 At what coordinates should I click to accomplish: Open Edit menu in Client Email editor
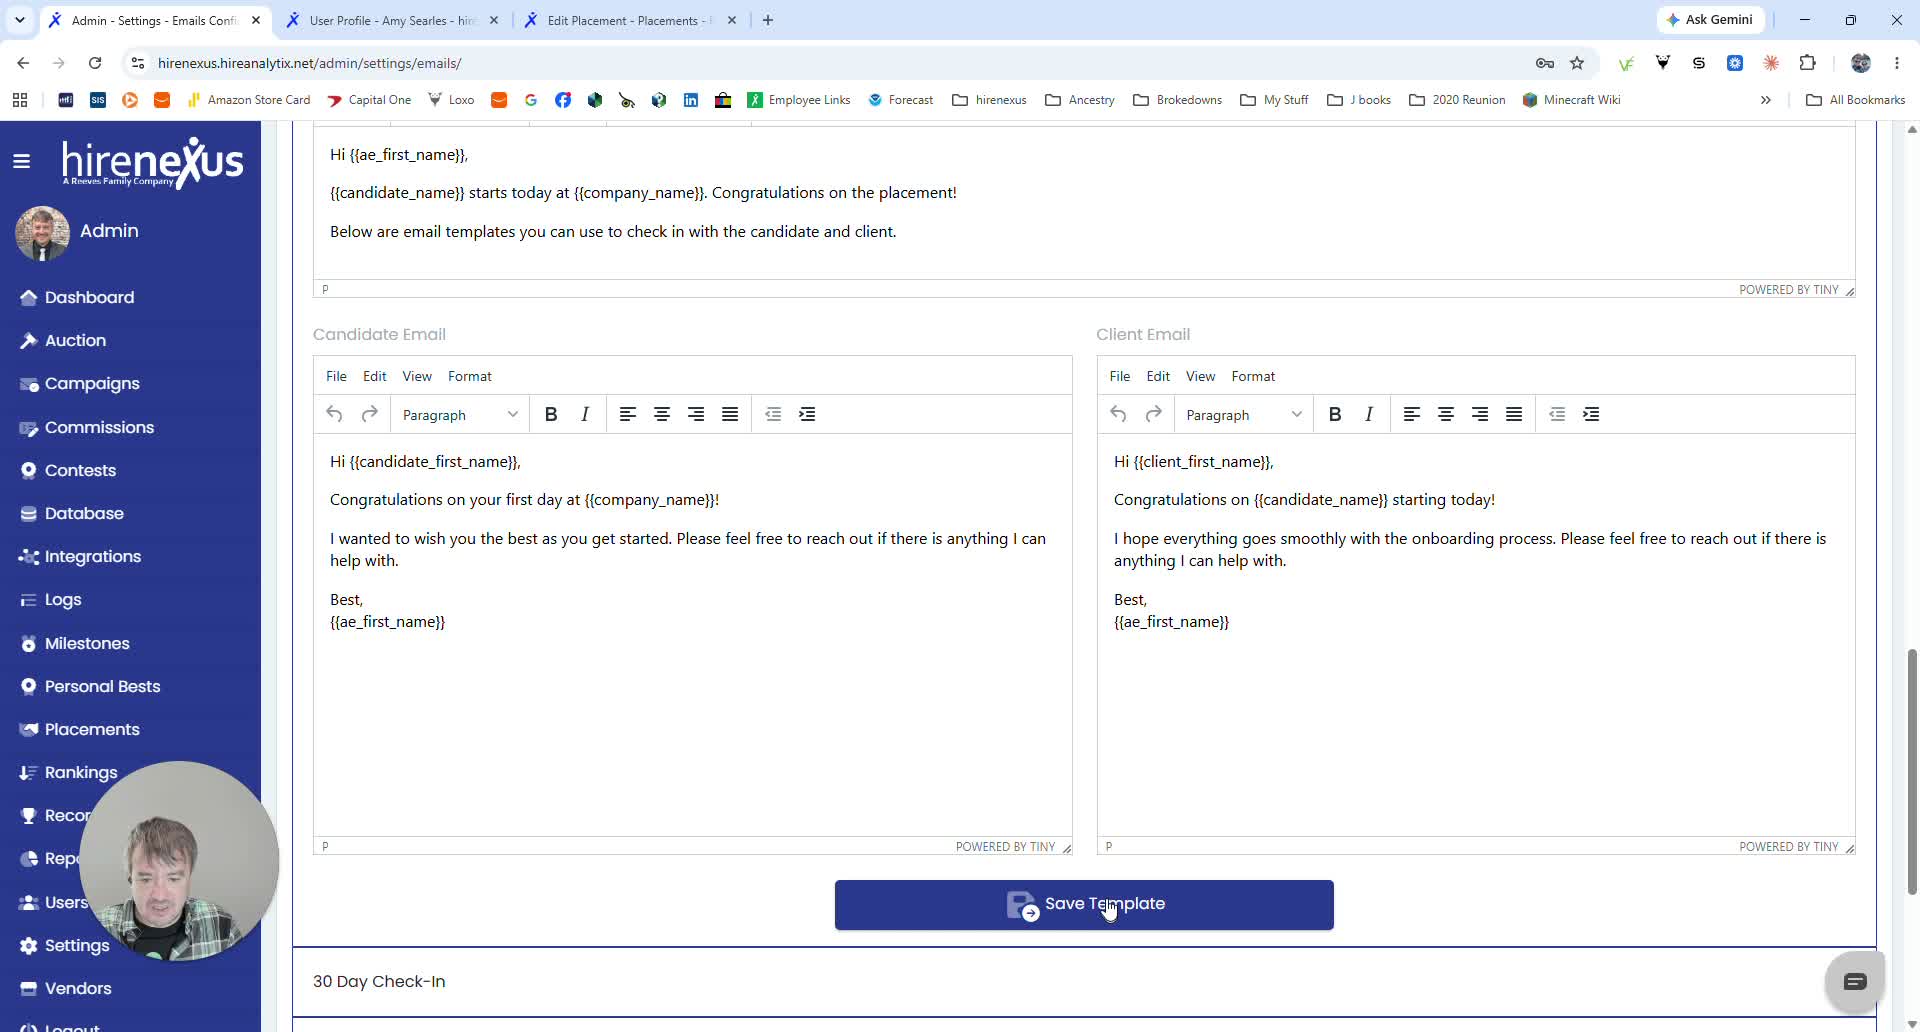[x=1158, y=376]
